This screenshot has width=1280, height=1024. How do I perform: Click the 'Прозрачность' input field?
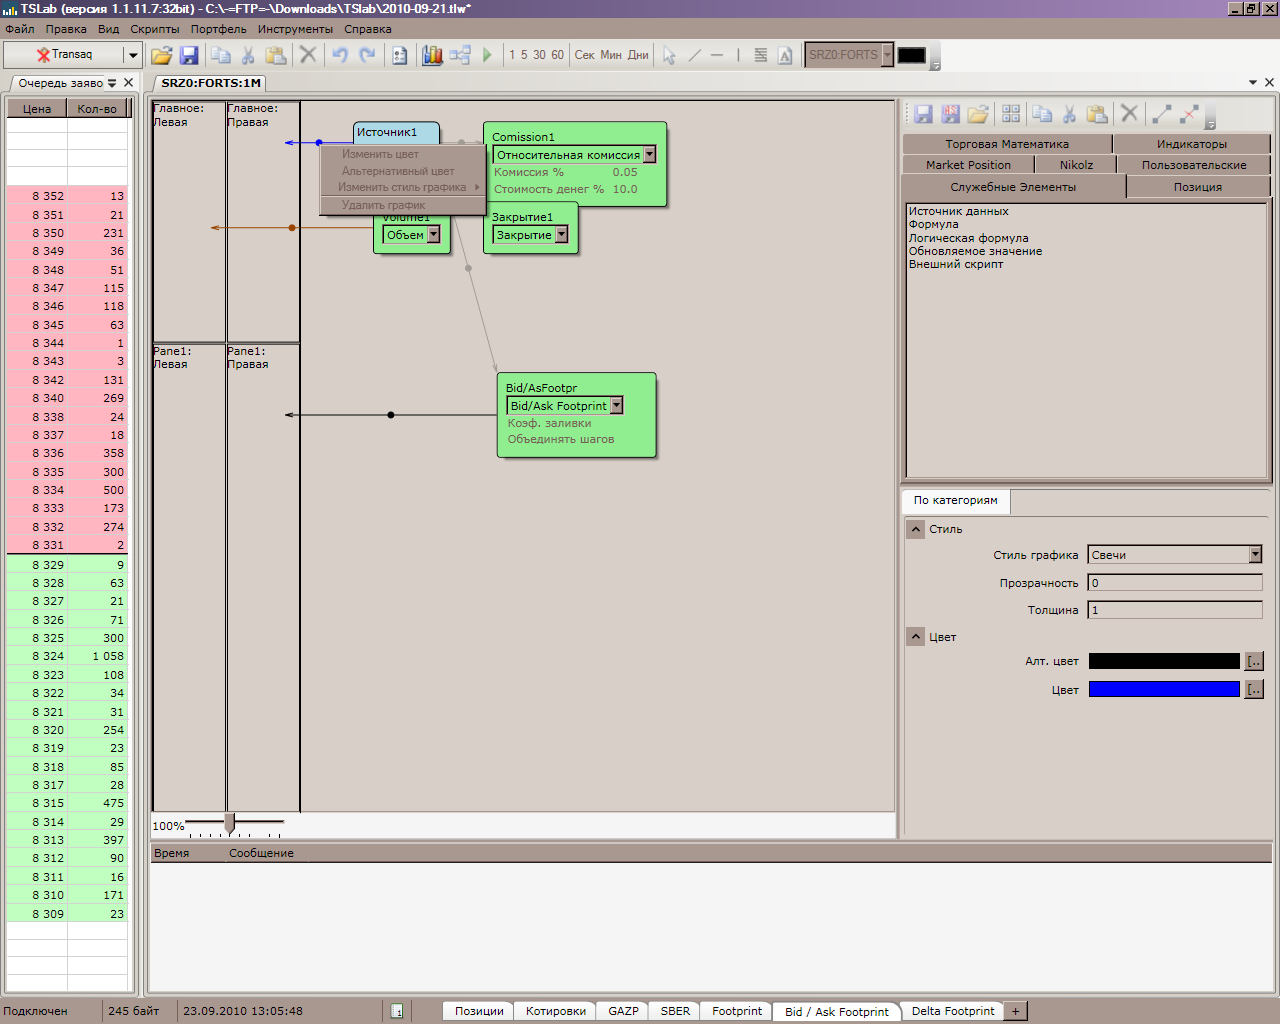1174,583
